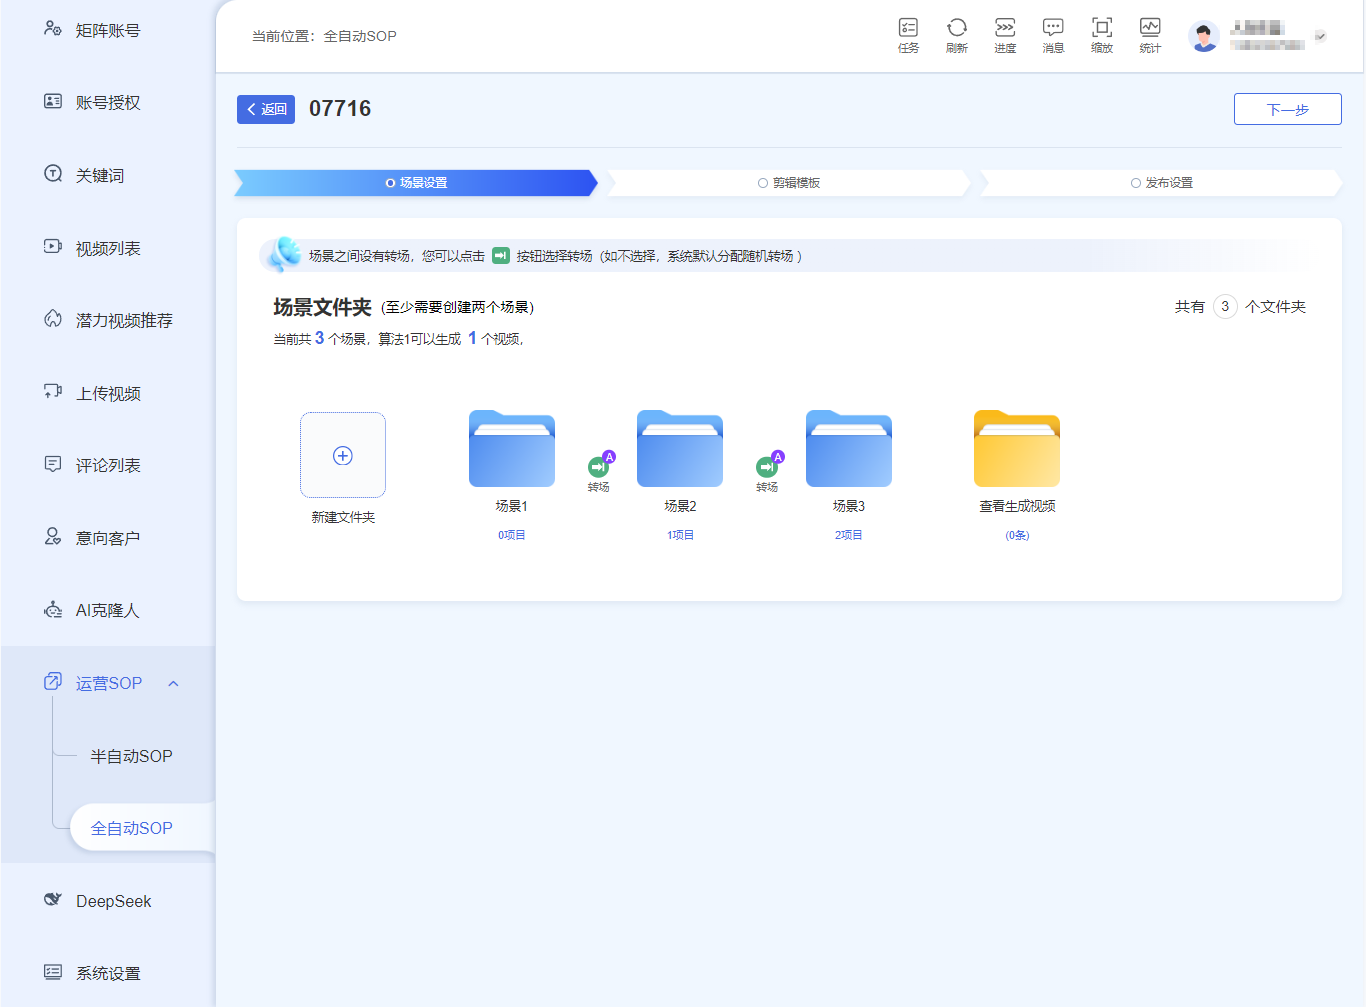Open 意向客户 in the sidebar
Viewport: 1366px width, 1007px height.
tap(108, 538)
